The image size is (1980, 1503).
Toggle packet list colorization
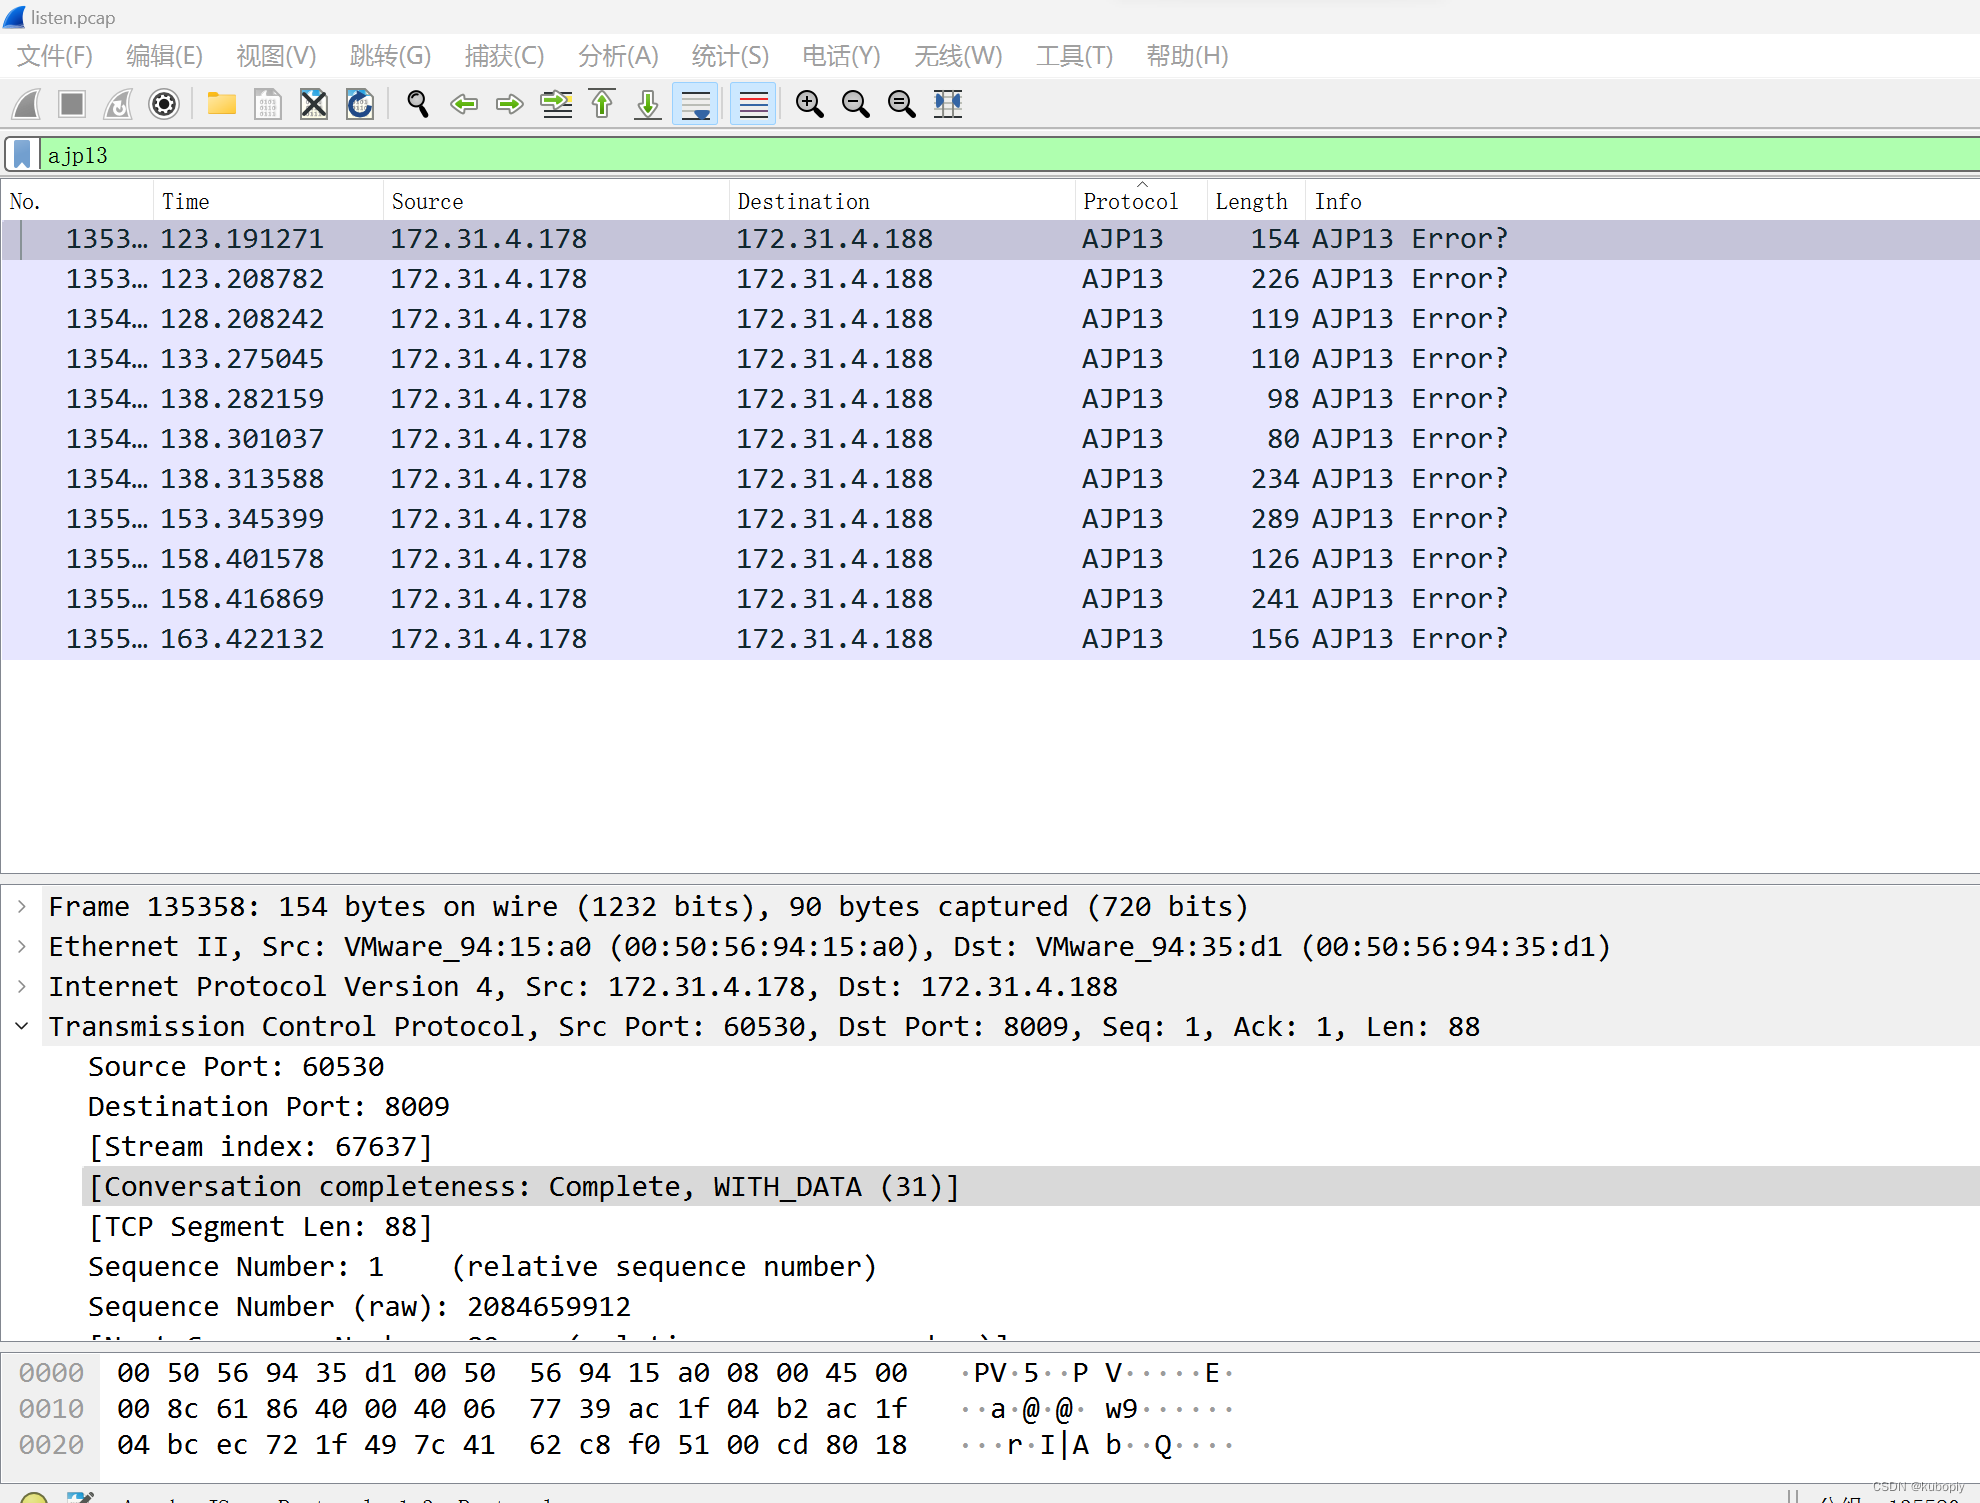tap(753, 104)
